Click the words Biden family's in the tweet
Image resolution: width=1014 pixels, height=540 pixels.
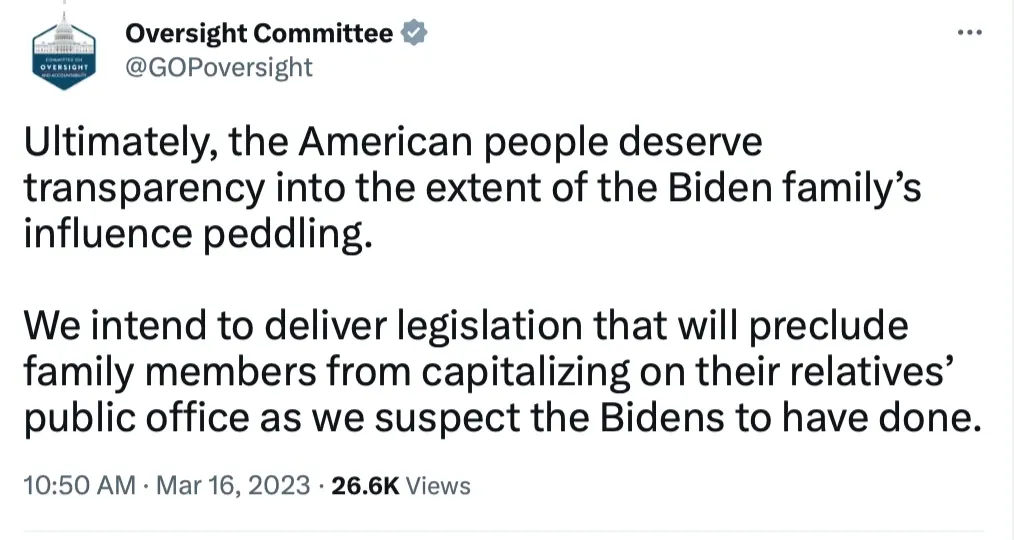click(x=795, y=188)
